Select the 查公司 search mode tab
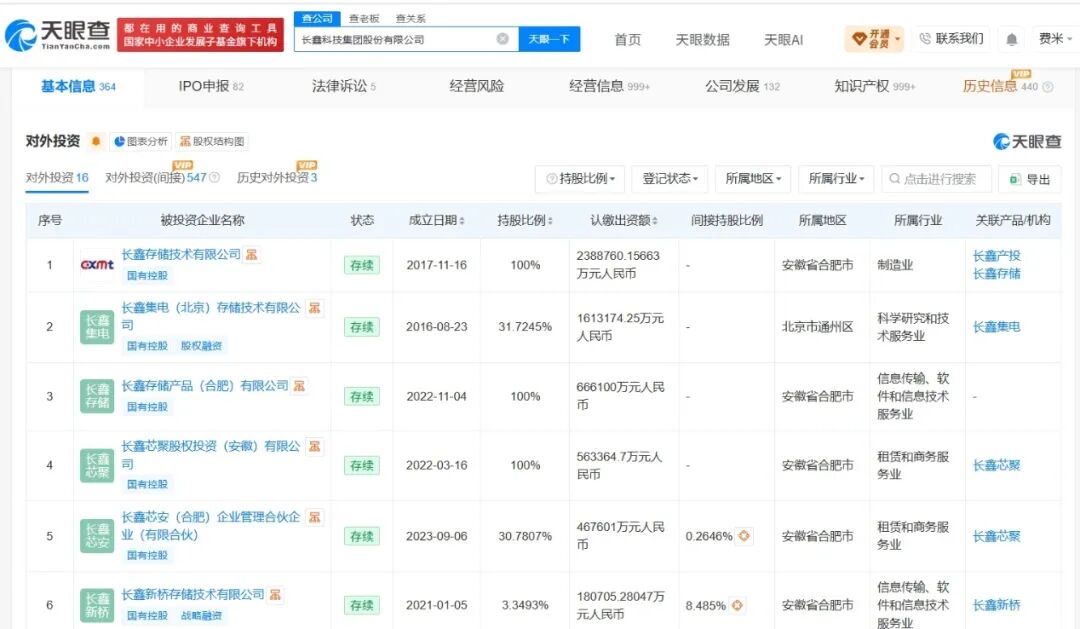Viewport: 1080px width, 629px height. point(317,19)
